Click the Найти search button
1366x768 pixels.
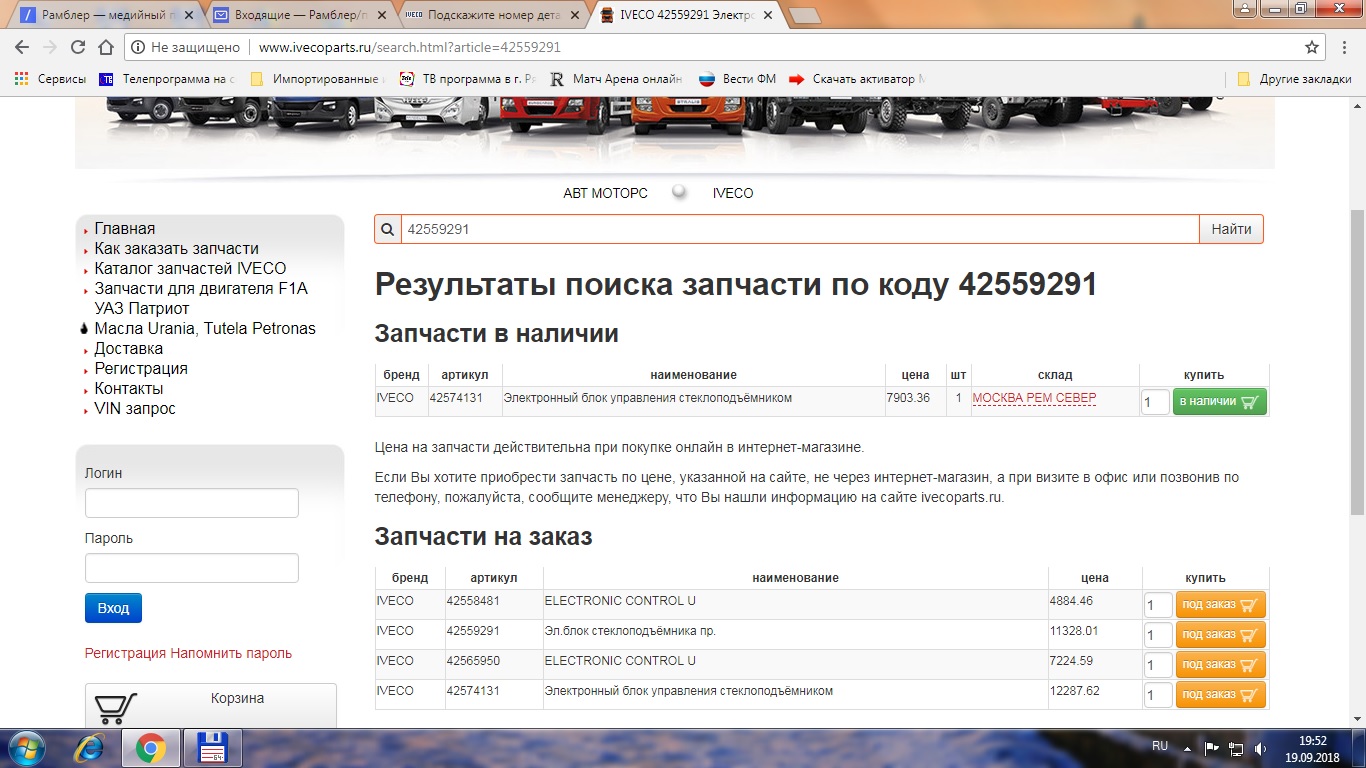click(x=1231, y=229)
